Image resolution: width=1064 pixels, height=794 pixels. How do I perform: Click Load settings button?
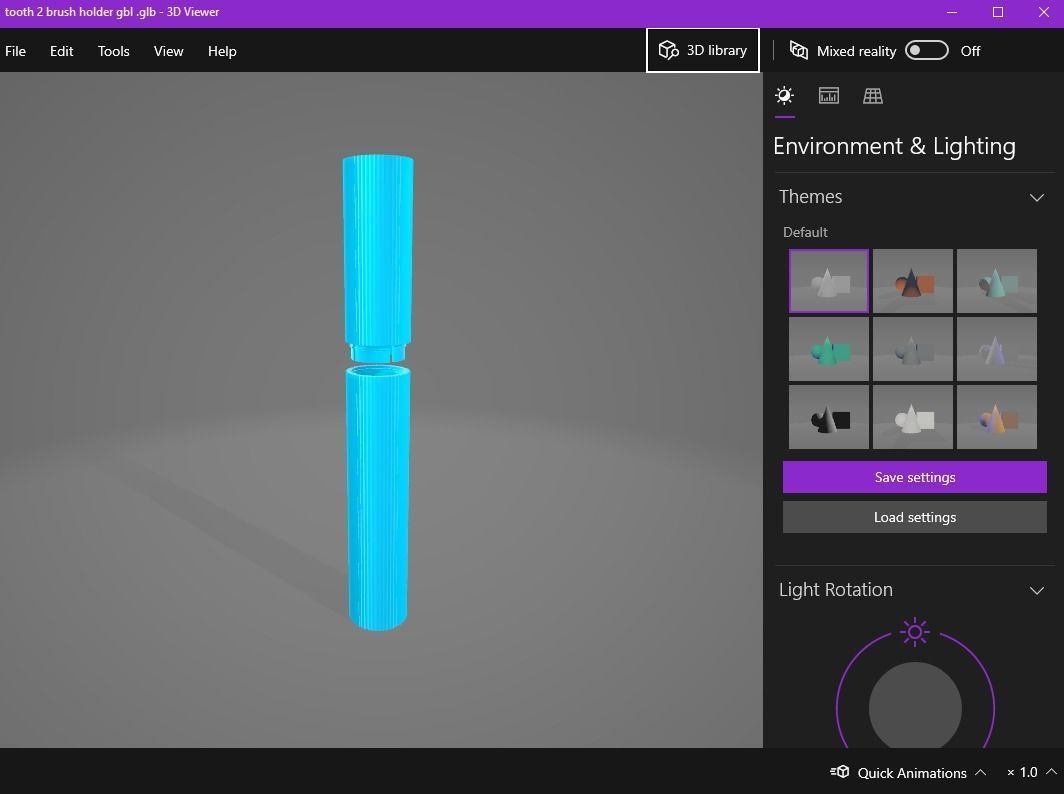pyautogui.click(x=915, y=517)
